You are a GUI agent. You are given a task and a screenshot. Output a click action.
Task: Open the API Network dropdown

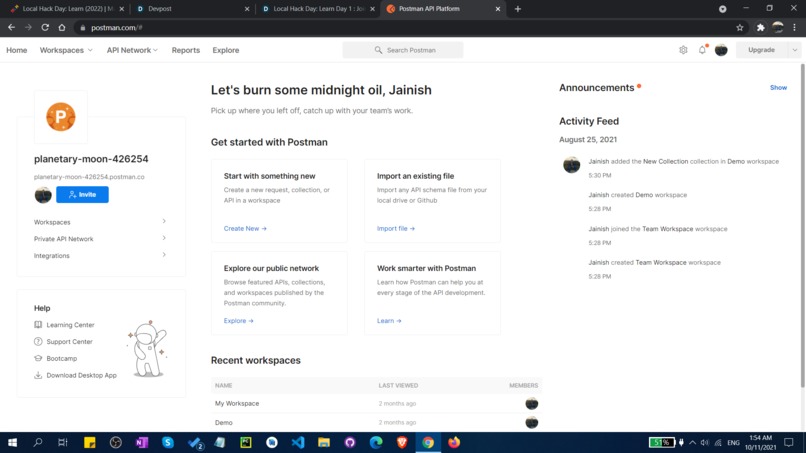point(132,50)
